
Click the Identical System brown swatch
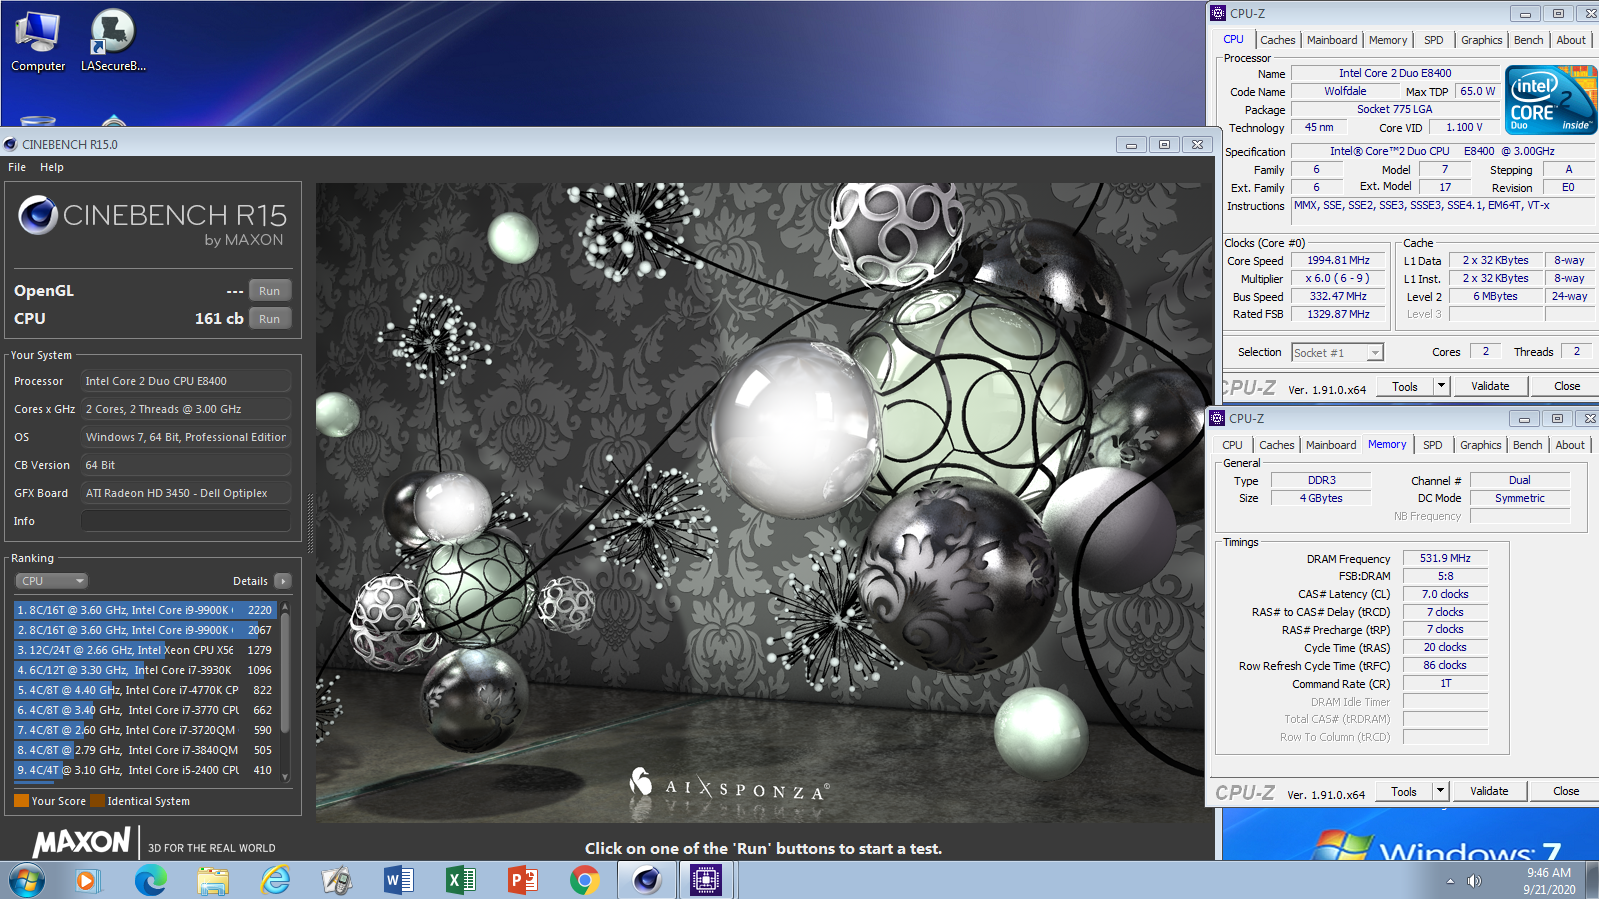pos(97,801)
